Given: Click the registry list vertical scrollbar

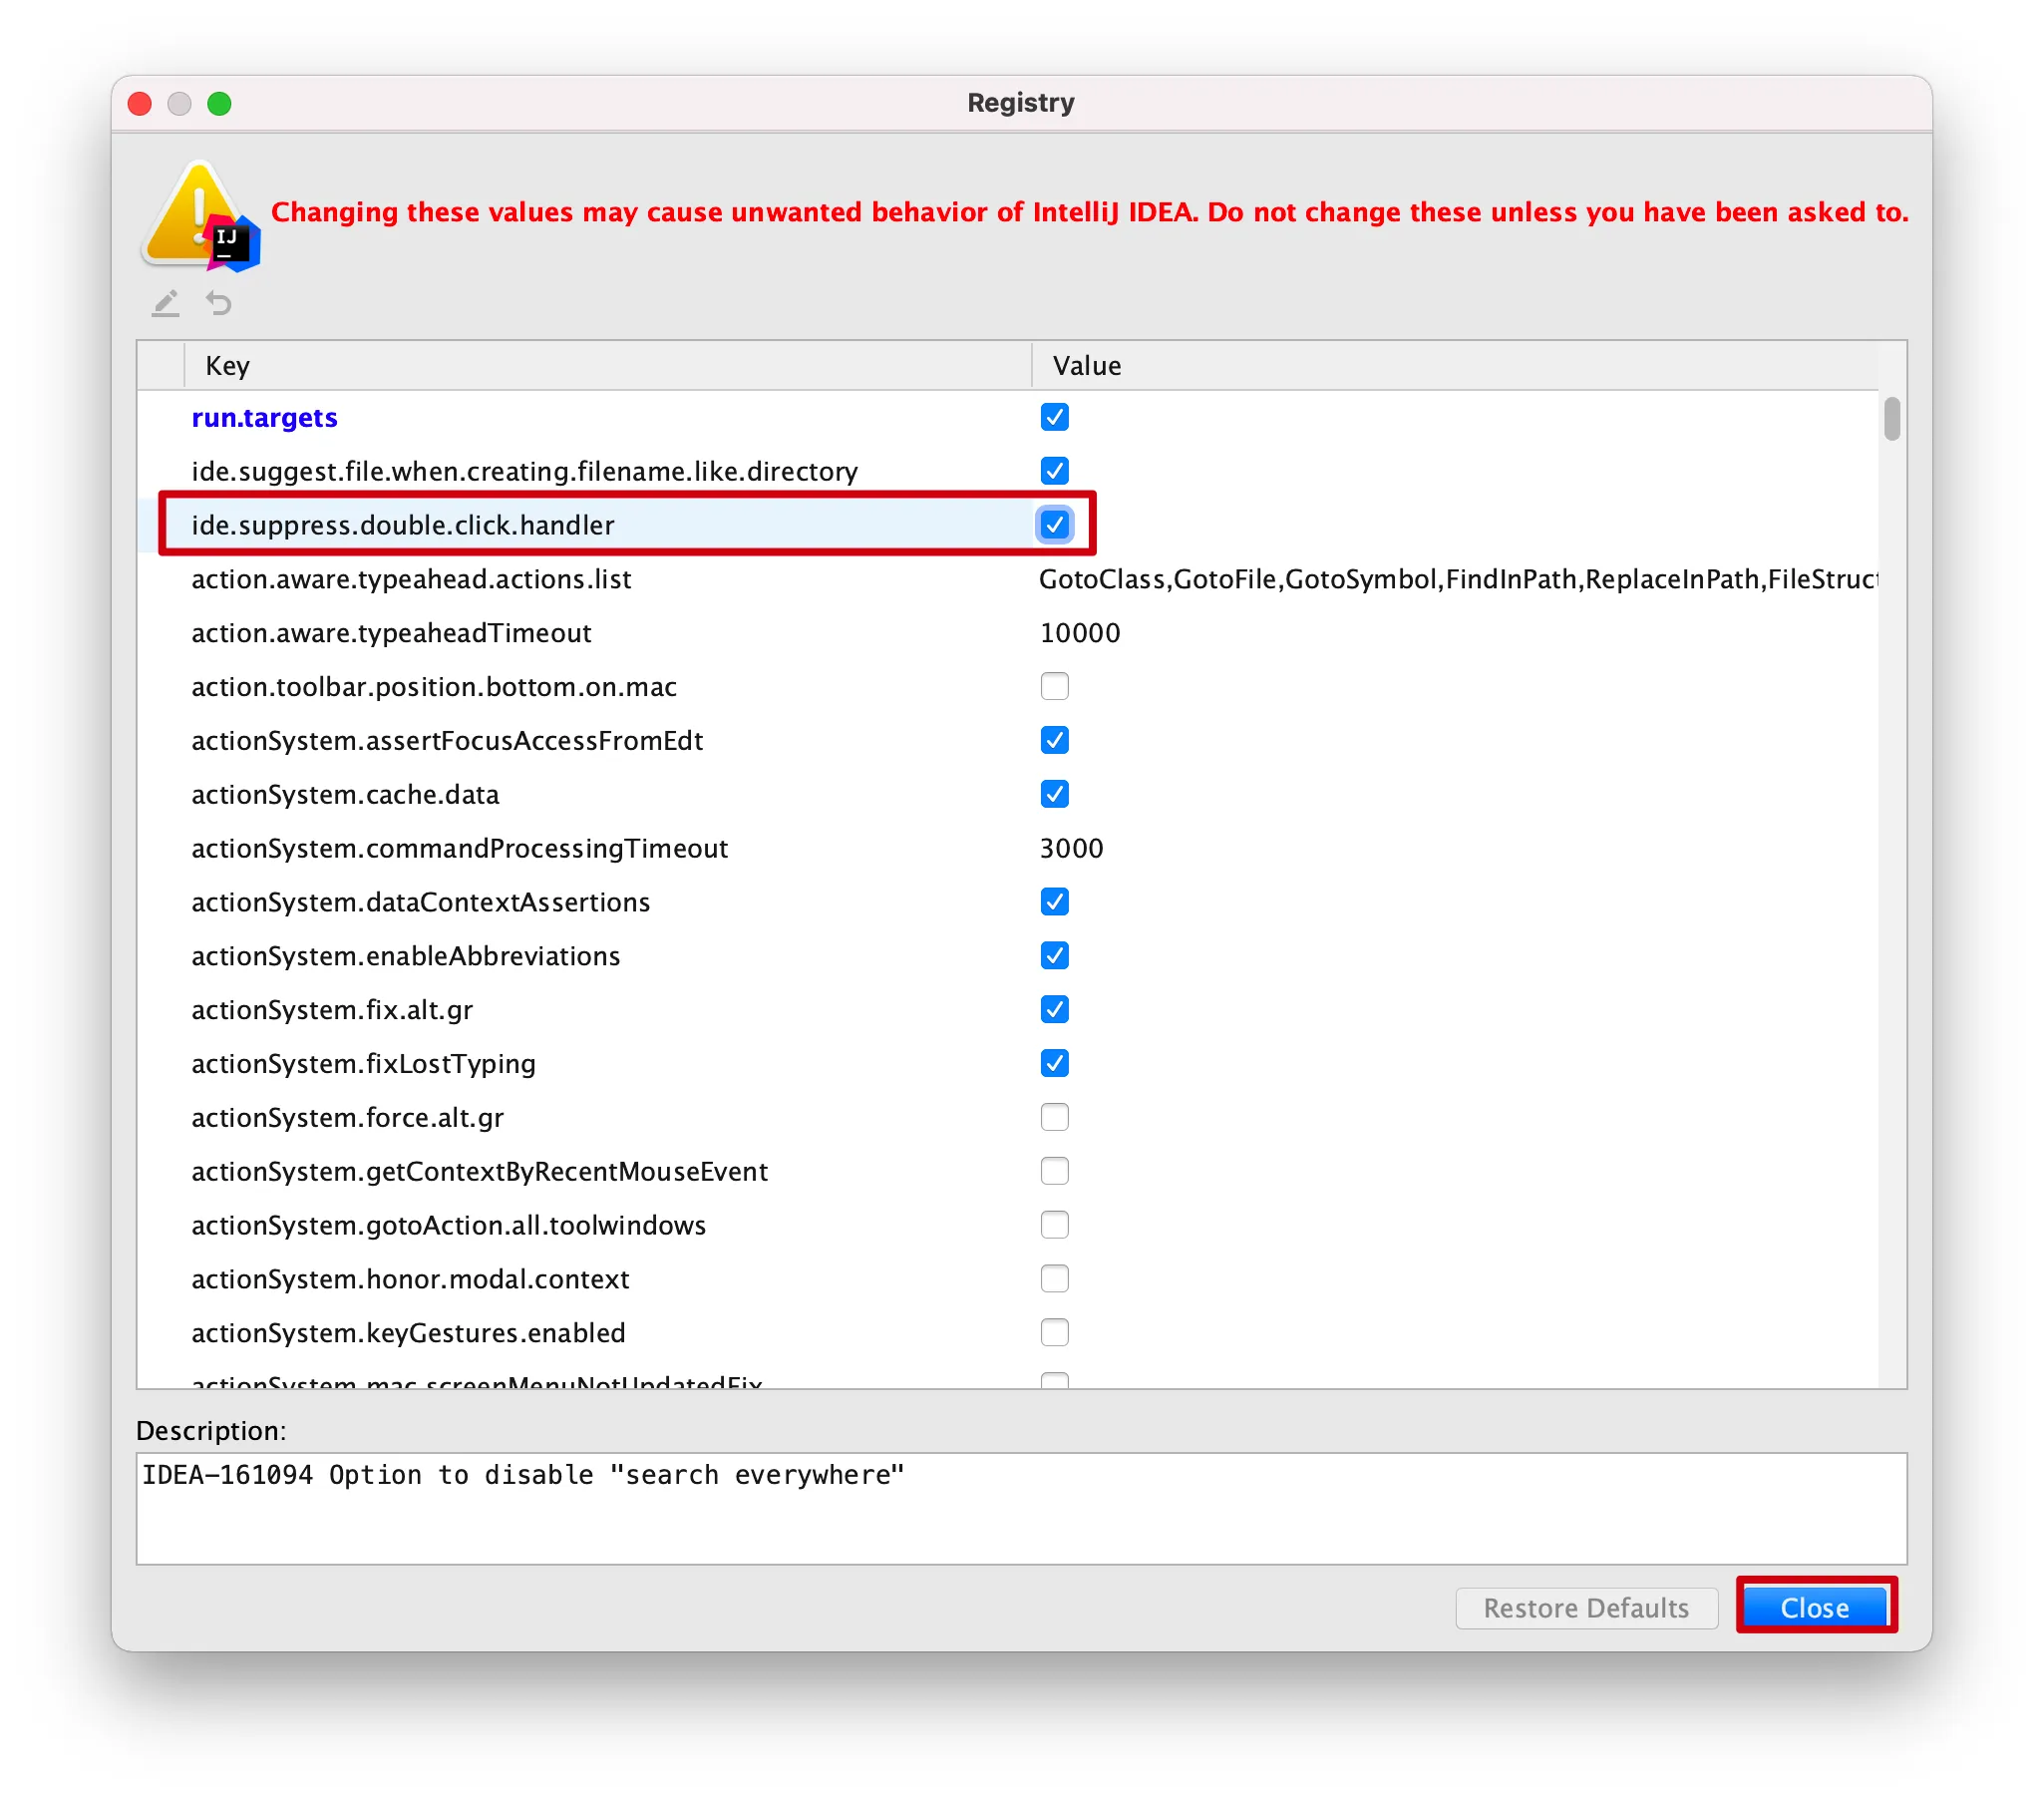Looking at the screenshot, I should pyautogui.click(x=1891, y=888).
